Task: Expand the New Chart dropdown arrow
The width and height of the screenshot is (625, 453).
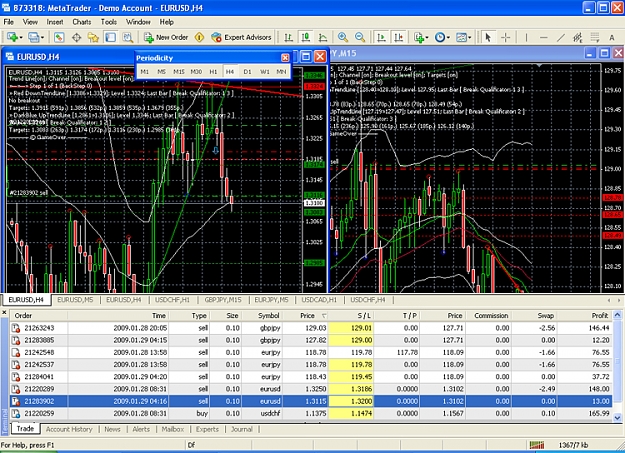Action: (x=21, y=37)
